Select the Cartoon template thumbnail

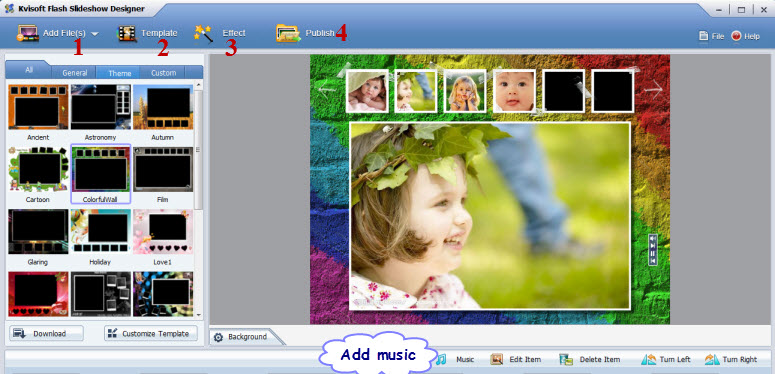(38, 169)
